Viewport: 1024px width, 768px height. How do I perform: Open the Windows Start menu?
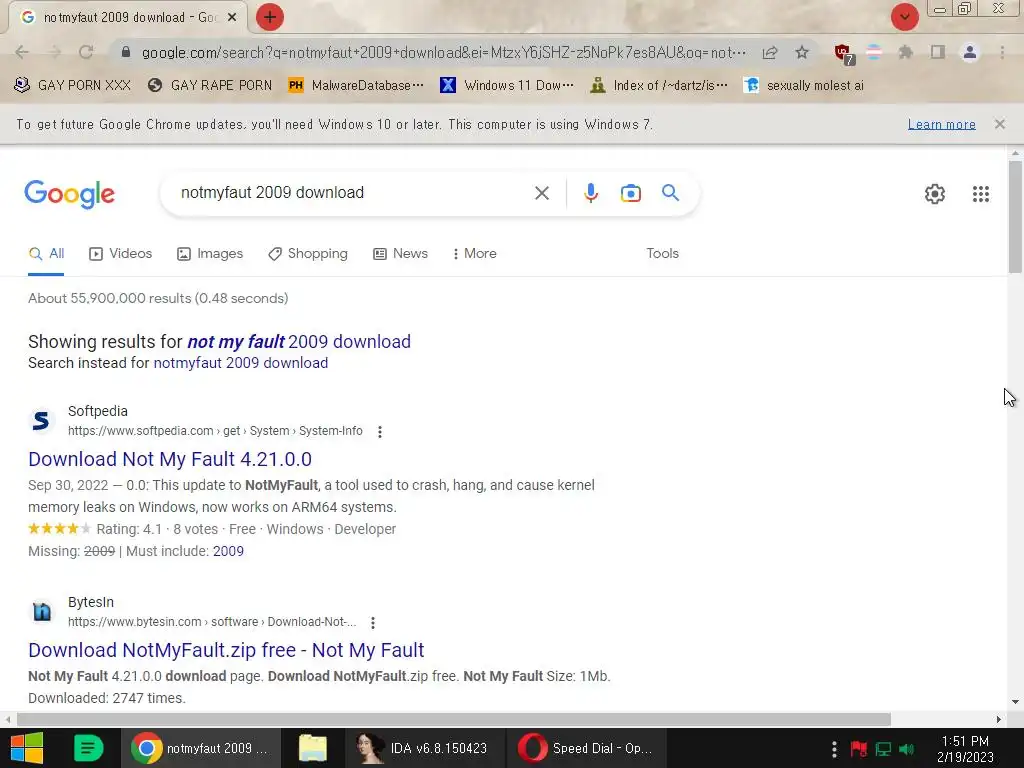click(x=27, y=748)
